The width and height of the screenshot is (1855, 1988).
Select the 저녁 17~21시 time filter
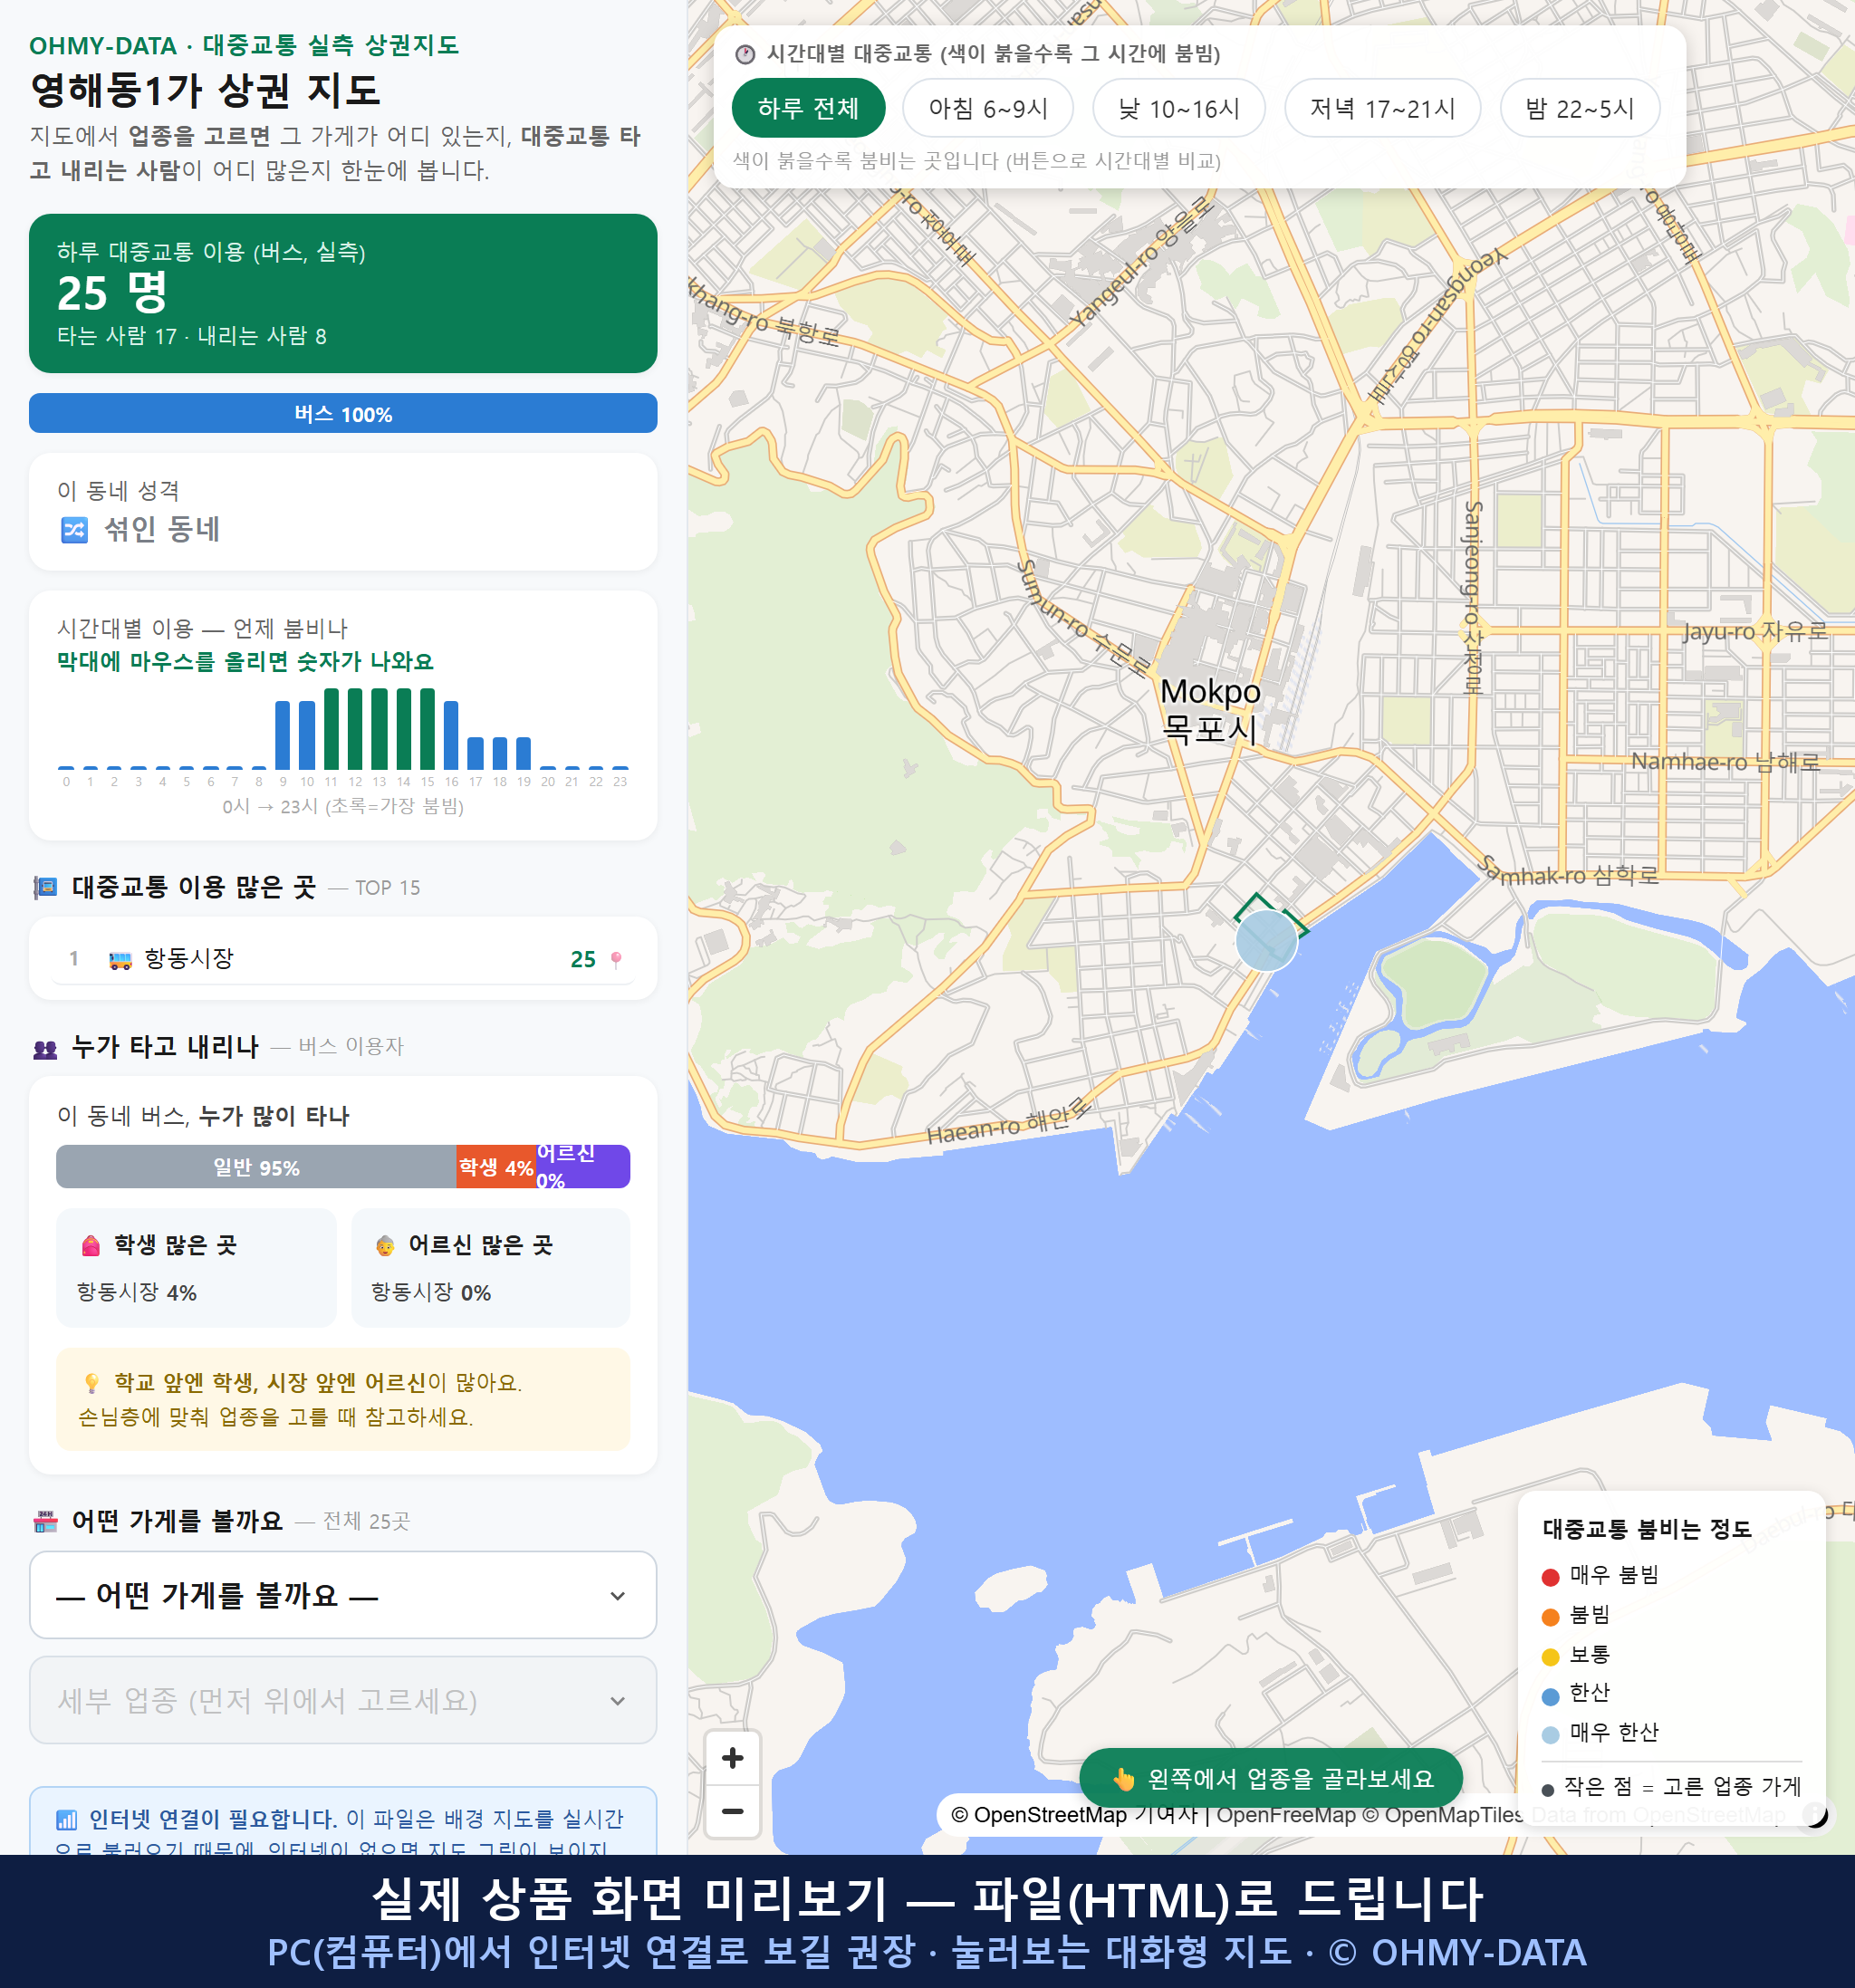[1382, 108]
